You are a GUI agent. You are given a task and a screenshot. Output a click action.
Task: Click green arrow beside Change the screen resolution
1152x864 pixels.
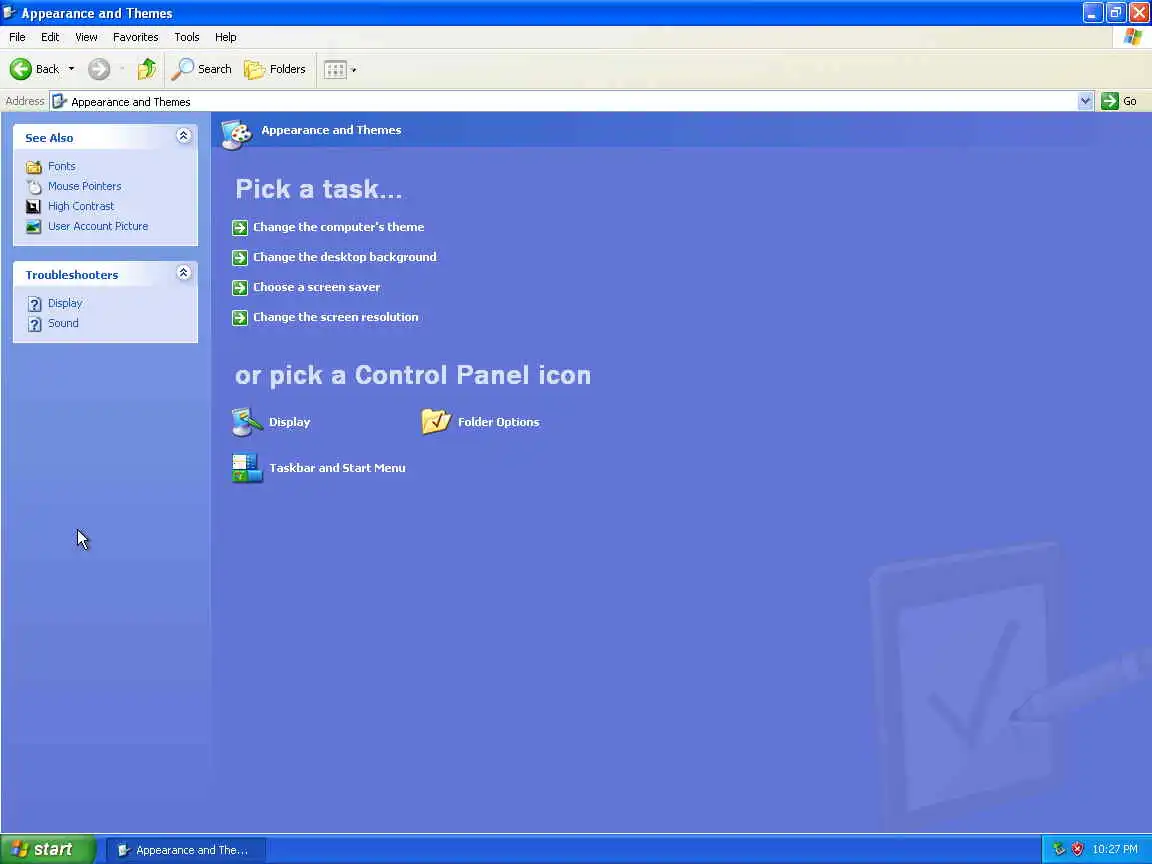click(240, 318)
